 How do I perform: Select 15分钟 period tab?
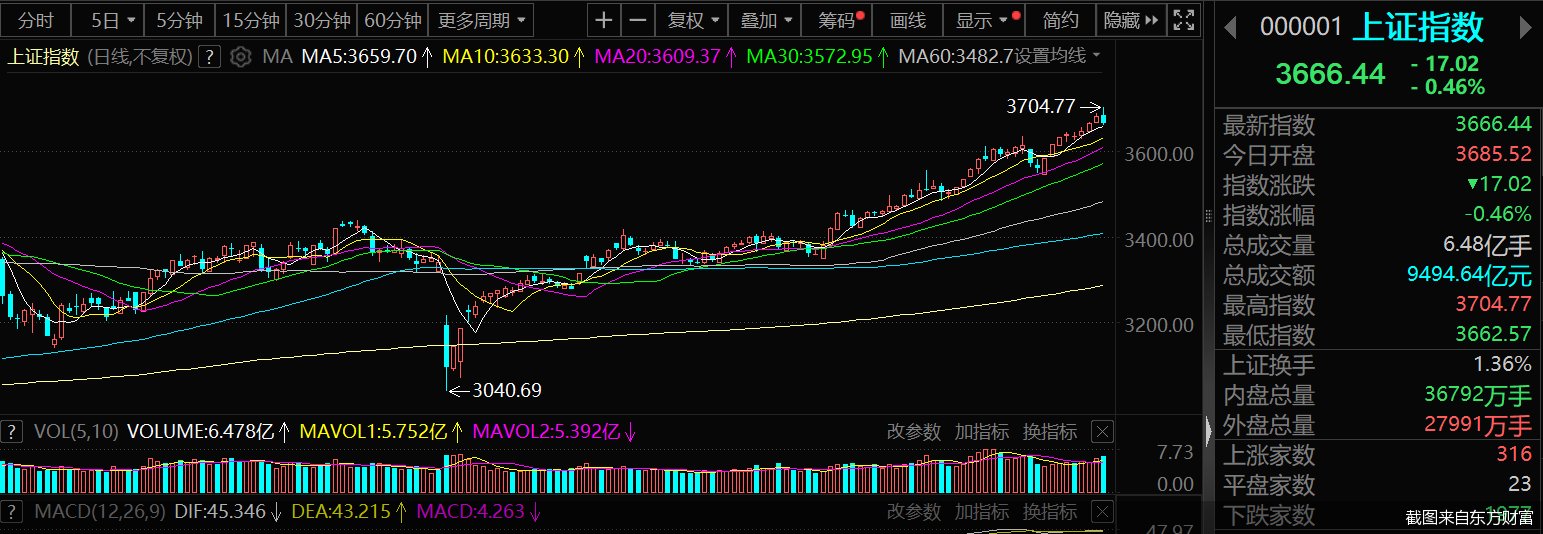tap(251, 20)
